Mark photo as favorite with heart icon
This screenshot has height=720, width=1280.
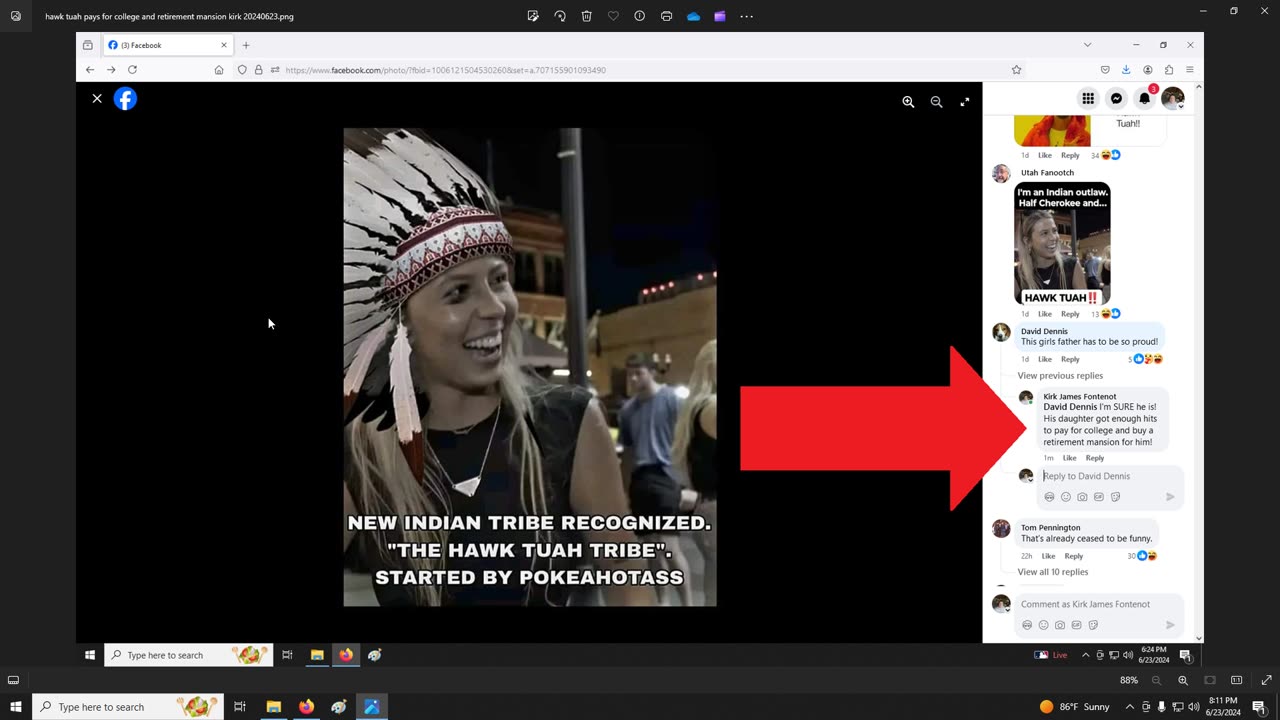coord(613,16)
